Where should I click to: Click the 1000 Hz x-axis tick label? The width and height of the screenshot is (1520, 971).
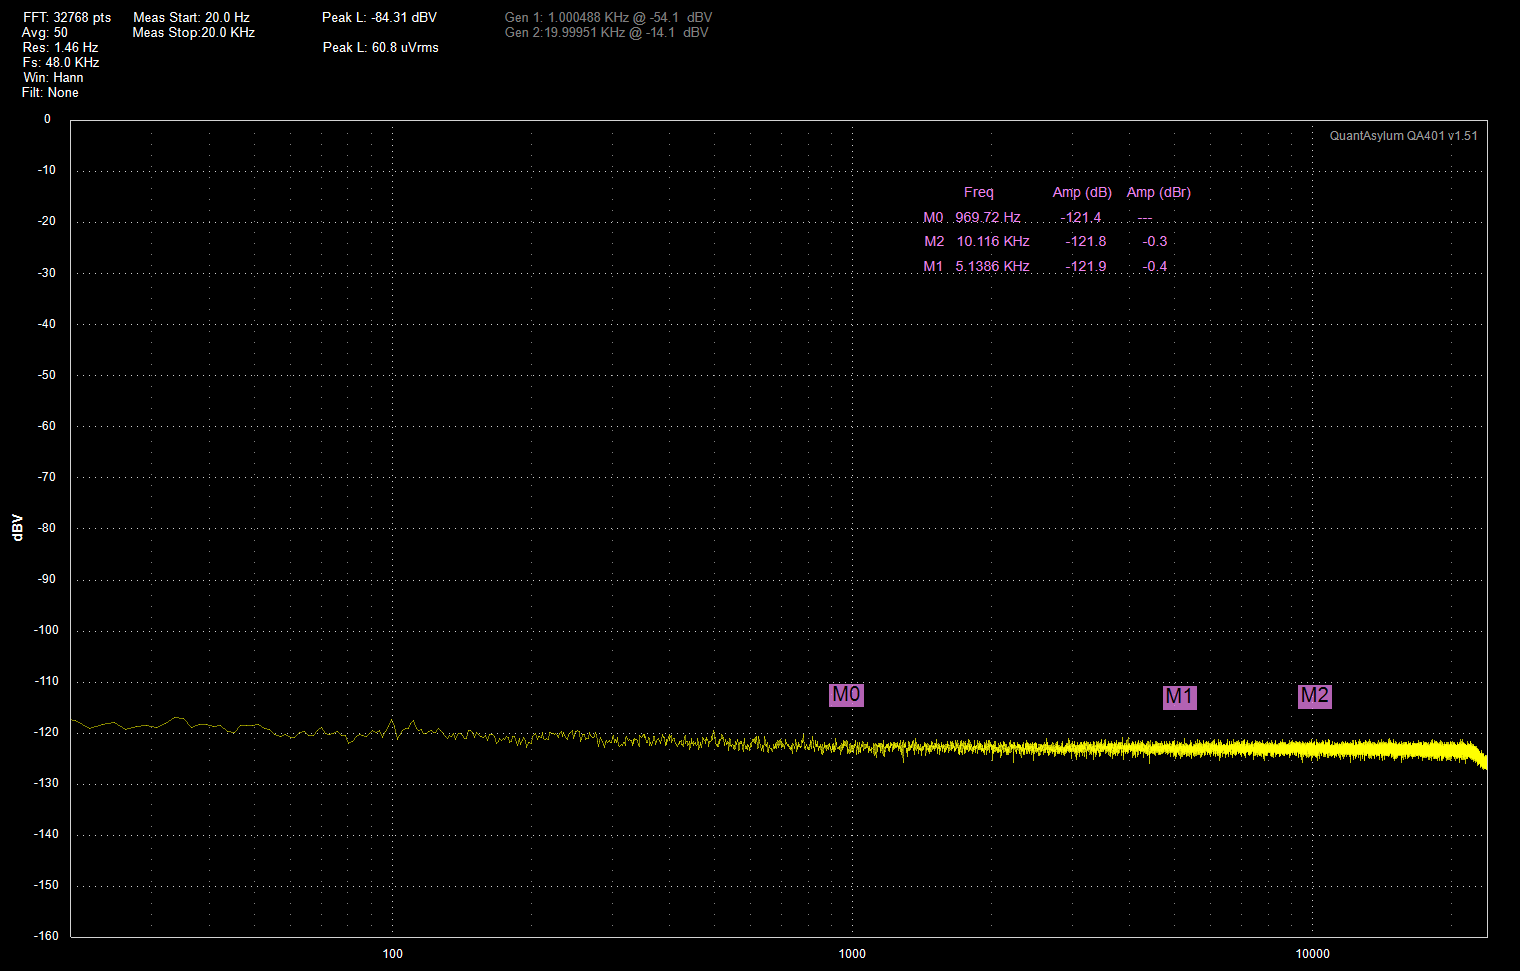(x=852, y=954)
